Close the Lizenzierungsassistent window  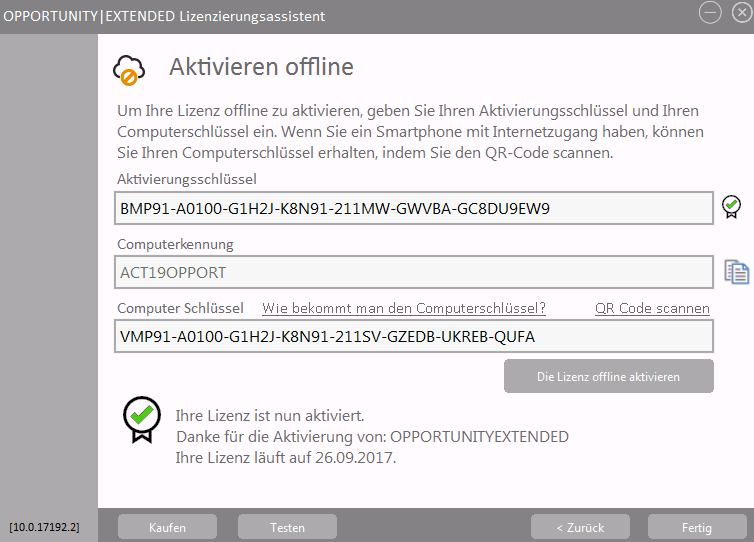pos(742,13)
